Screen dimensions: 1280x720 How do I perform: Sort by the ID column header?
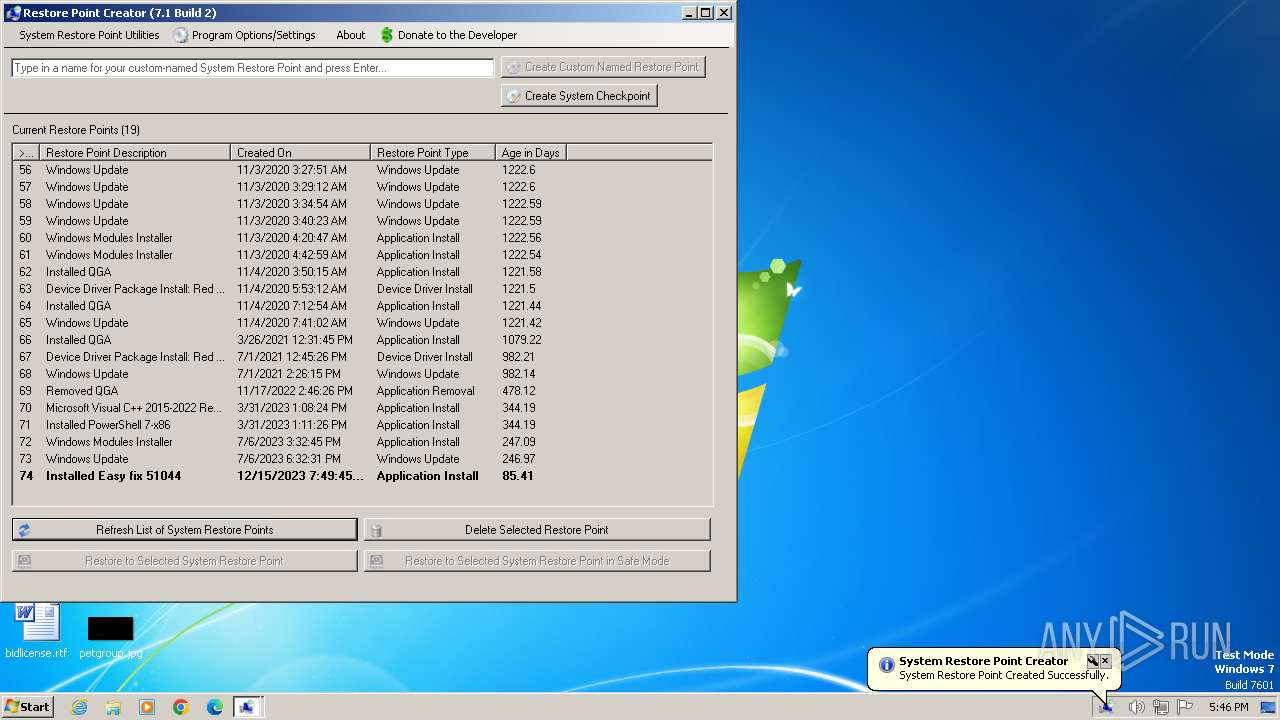tap(26, 153)
